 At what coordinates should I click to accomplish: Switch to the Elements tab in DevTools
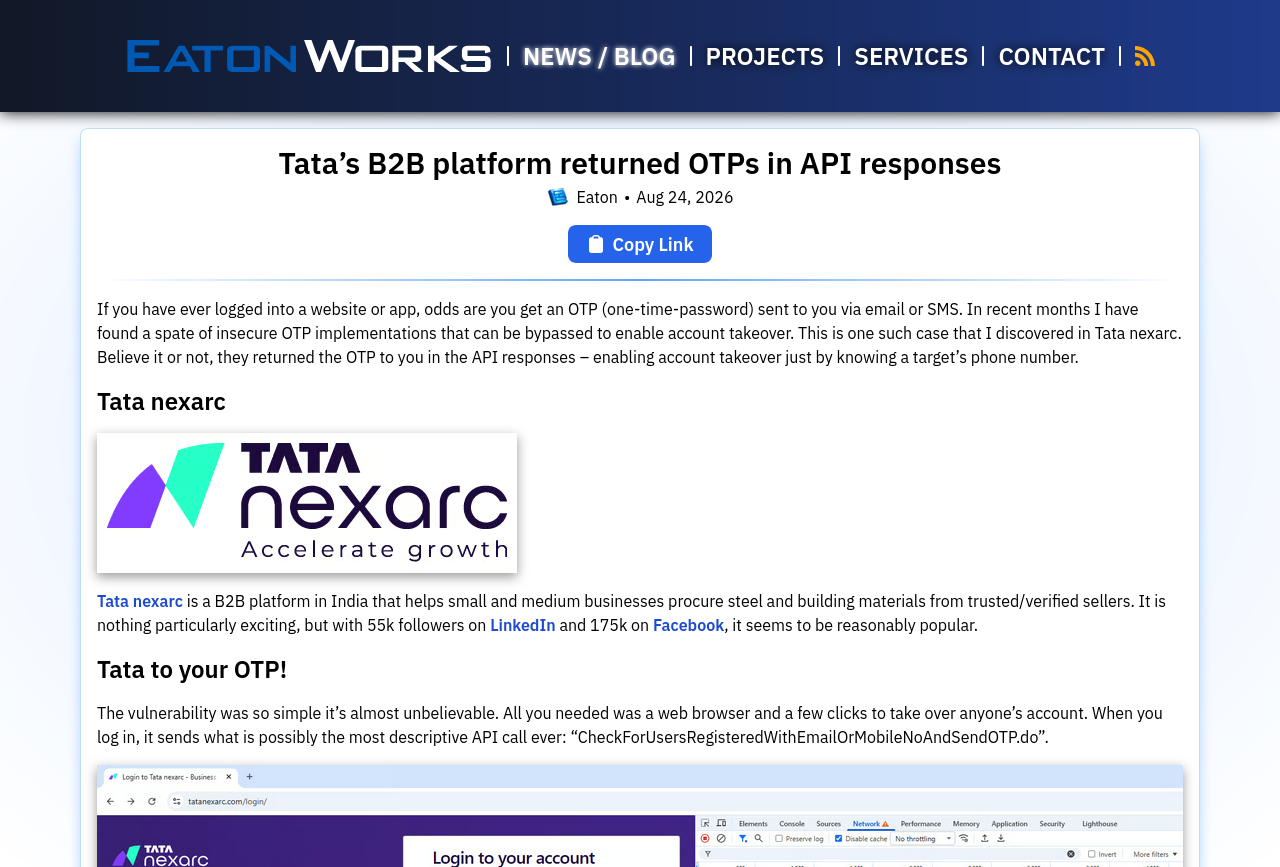(752, 823)
